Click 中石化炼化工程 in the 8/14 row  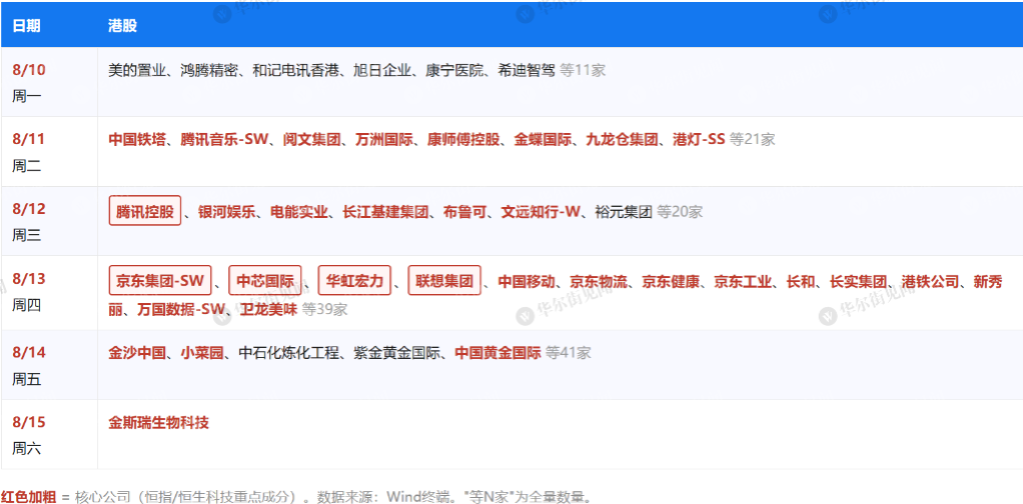pos(290,353)
